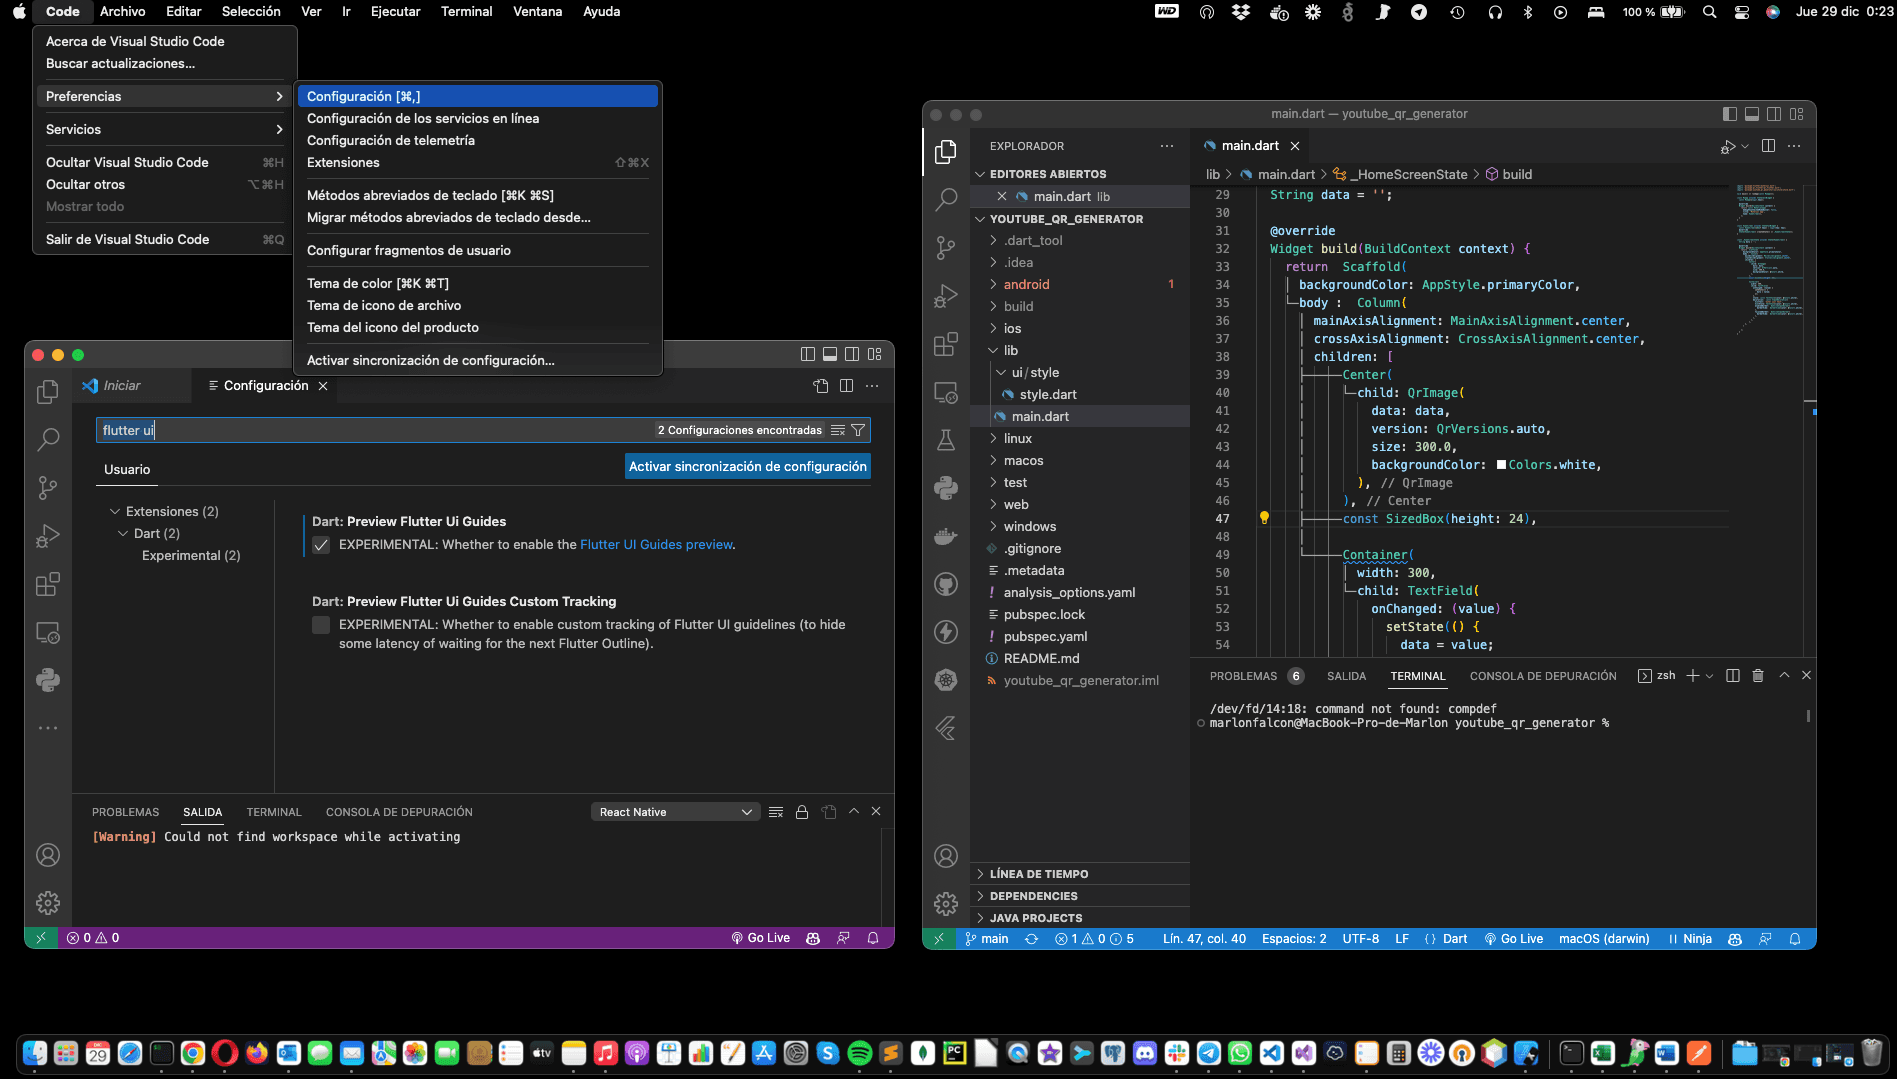Expand LÍNEA DE TIEMPO section

(x=1039, y=874)
